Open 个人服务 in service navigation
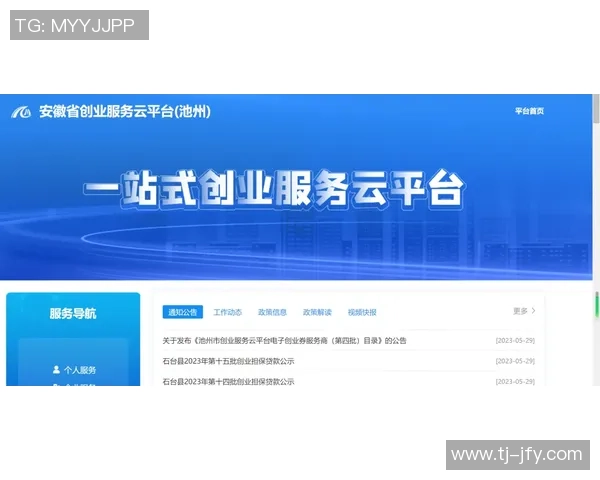Image resolution: width=600 pixels, height=480 pixels. 80,370
